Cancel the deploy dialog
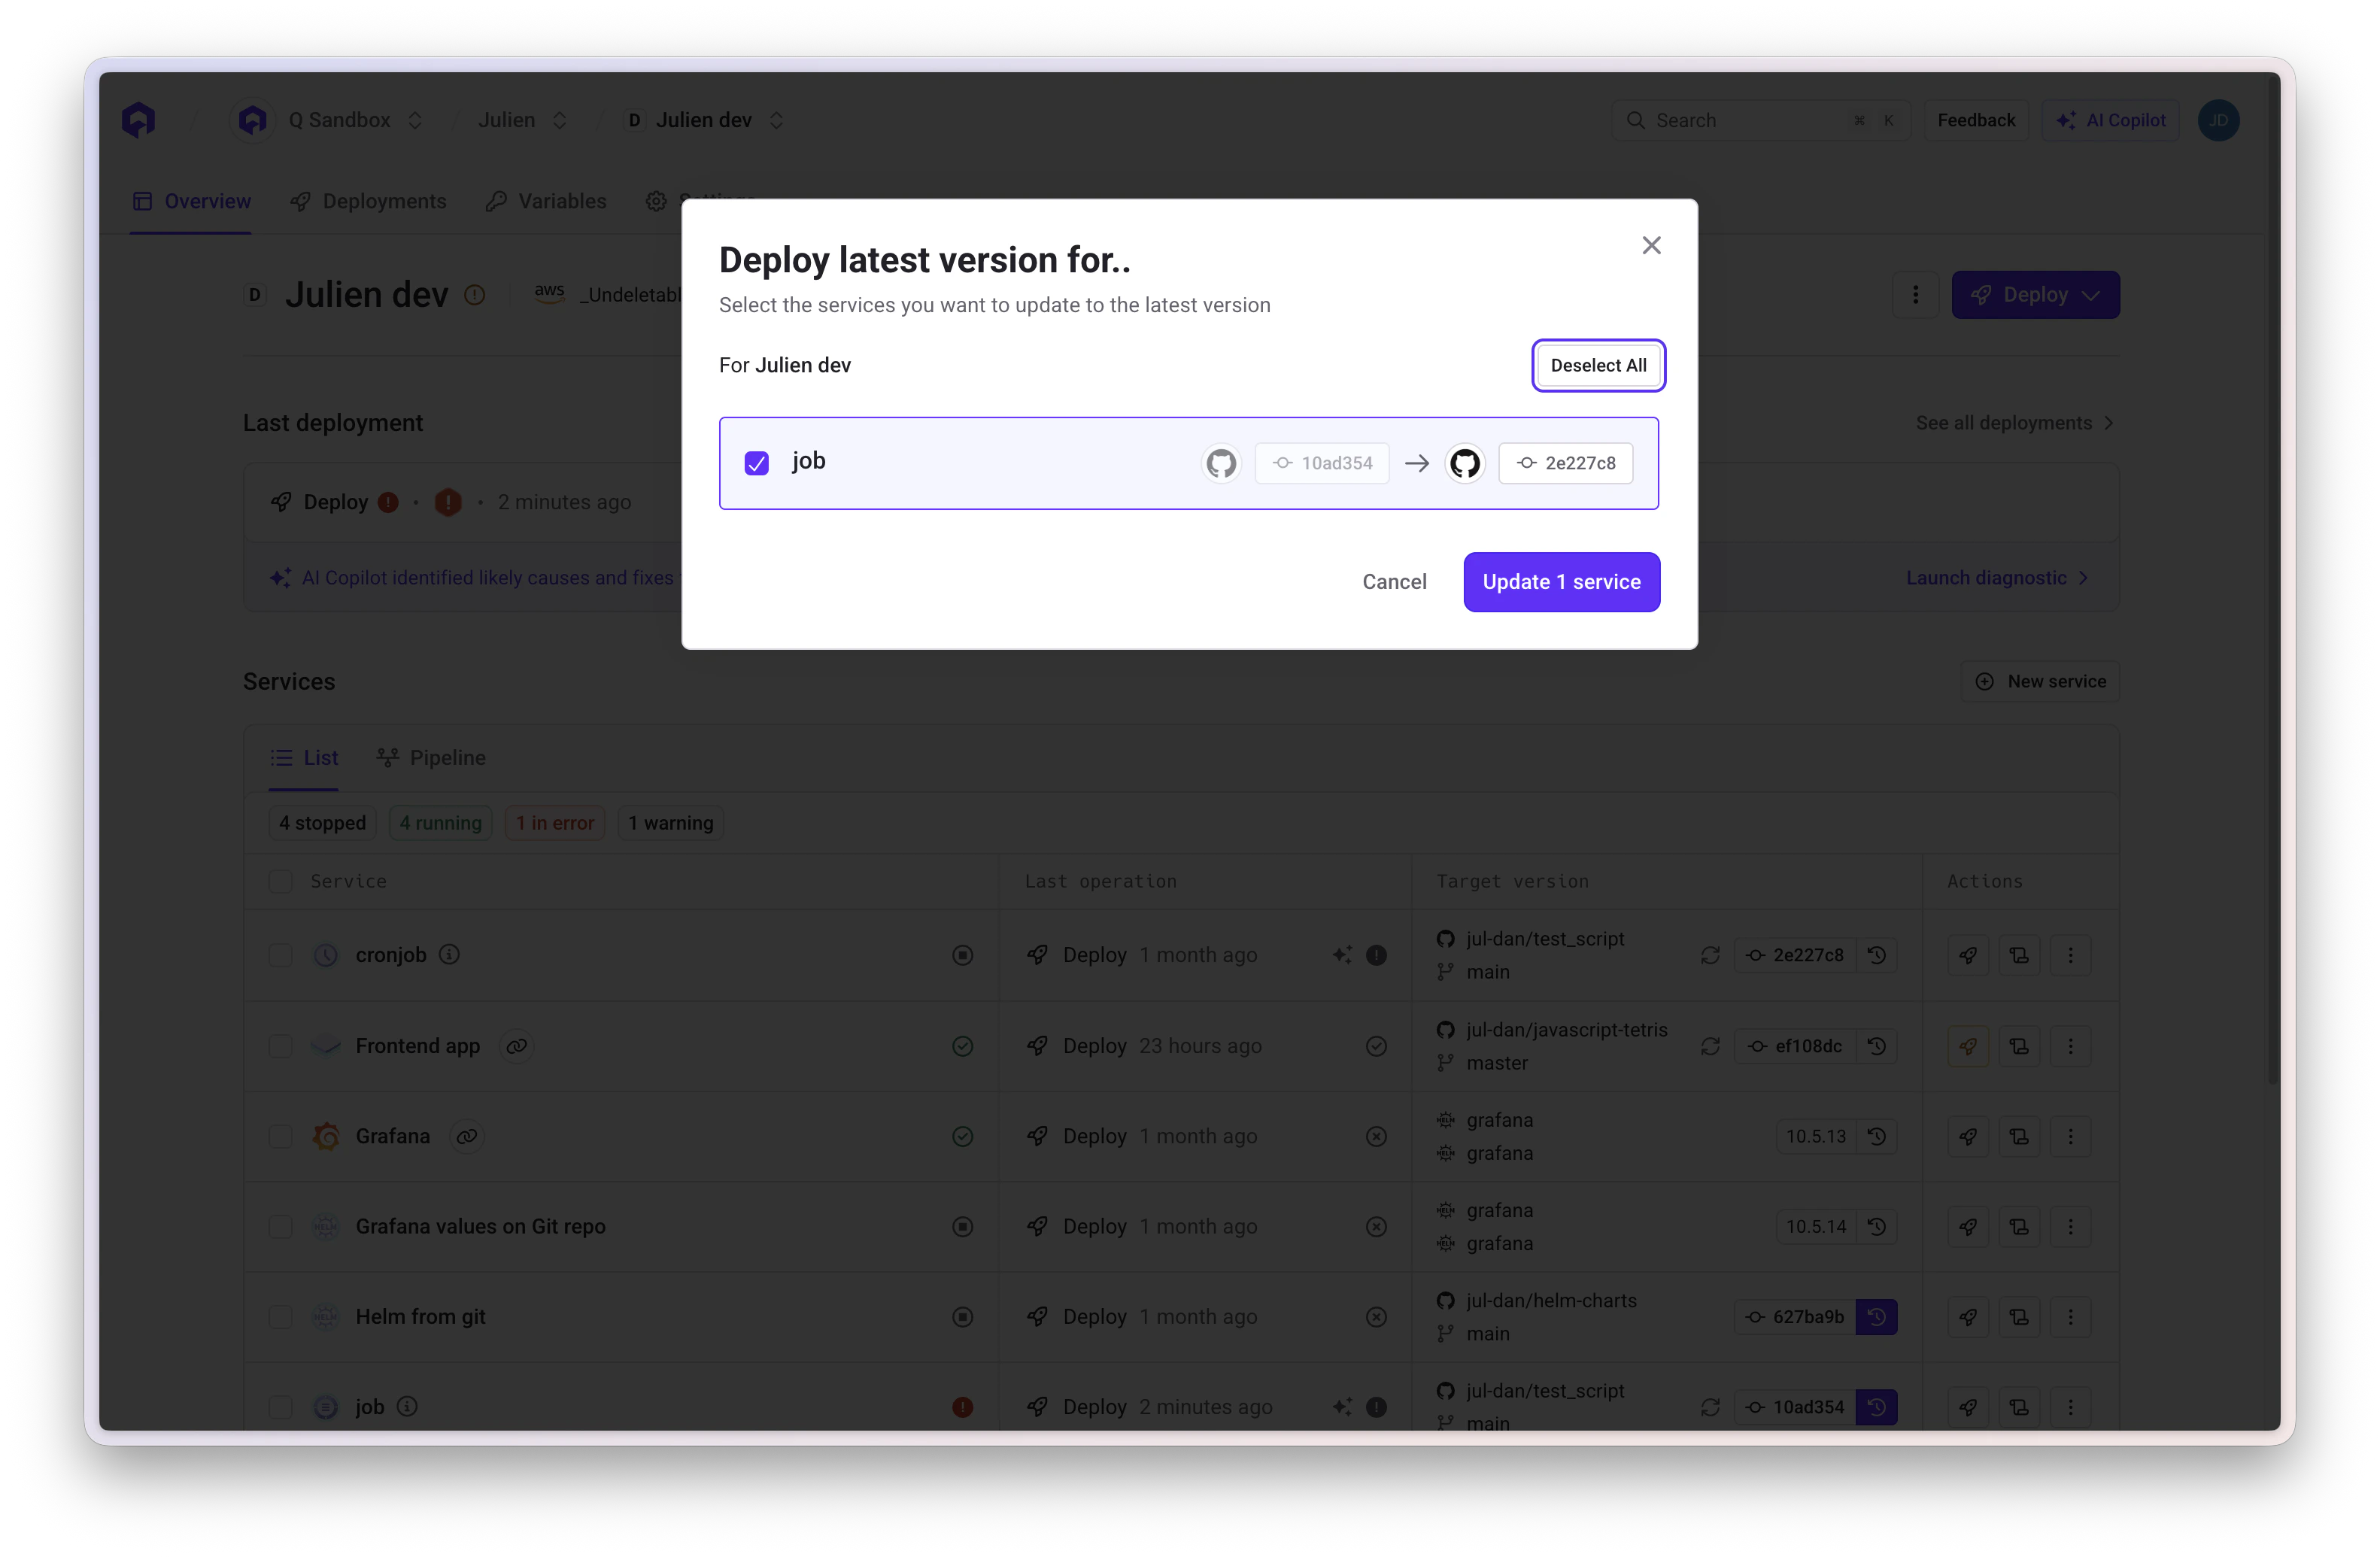This screenshot has width=2380, height=1557. click(1394, 582)
